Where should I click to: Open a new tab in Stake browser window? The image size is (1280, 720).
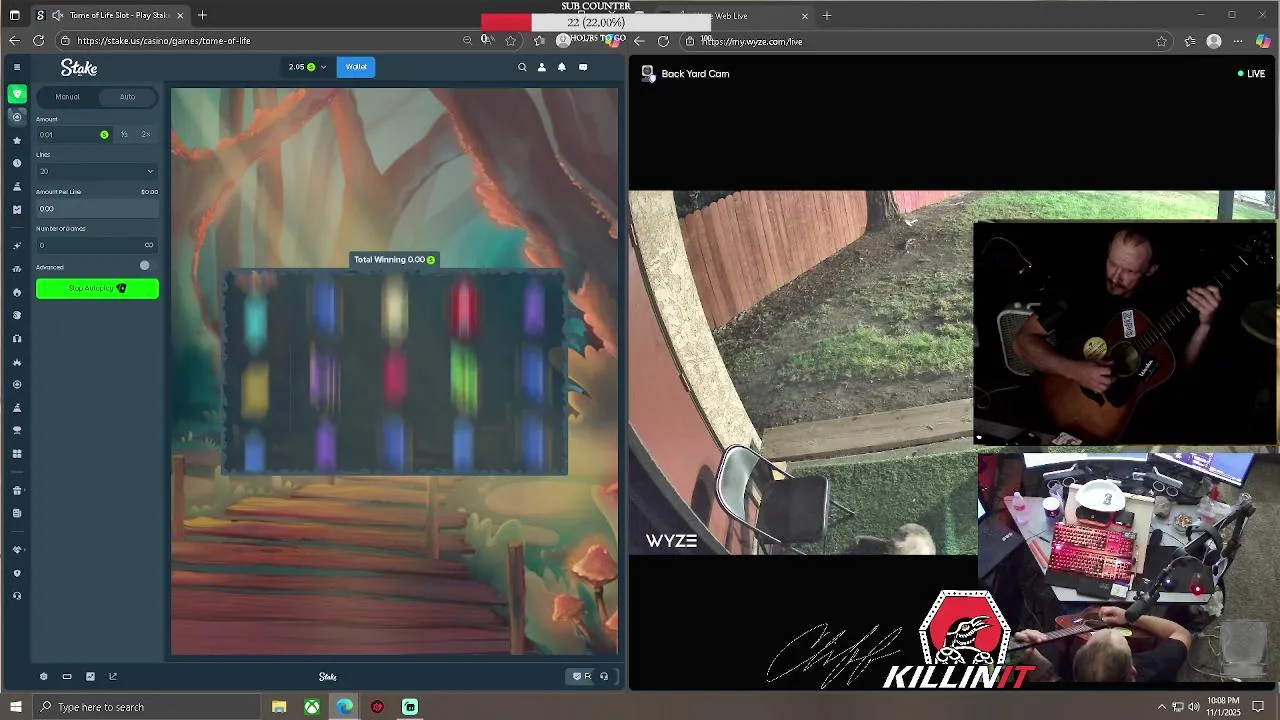pos(202,15)
